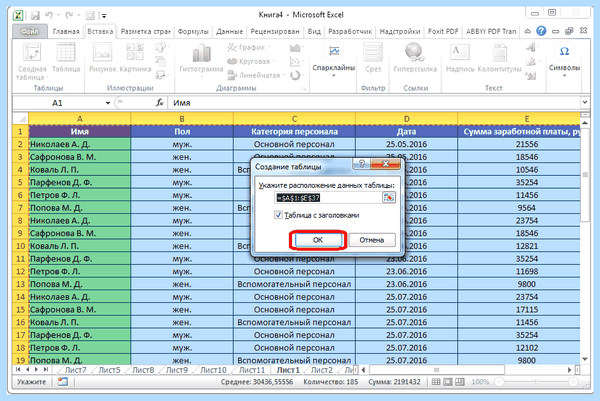Click the fx insert function icon
The image size is (600, 401).
coord(160,103)
